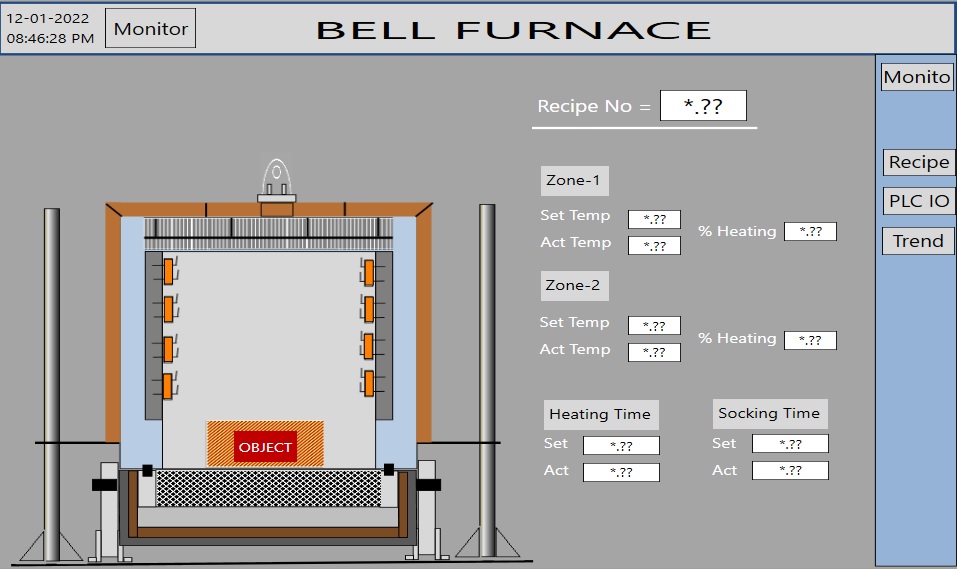957x569 pixels.
Task: Open the PLC IO screen
Action: point(919,201)
